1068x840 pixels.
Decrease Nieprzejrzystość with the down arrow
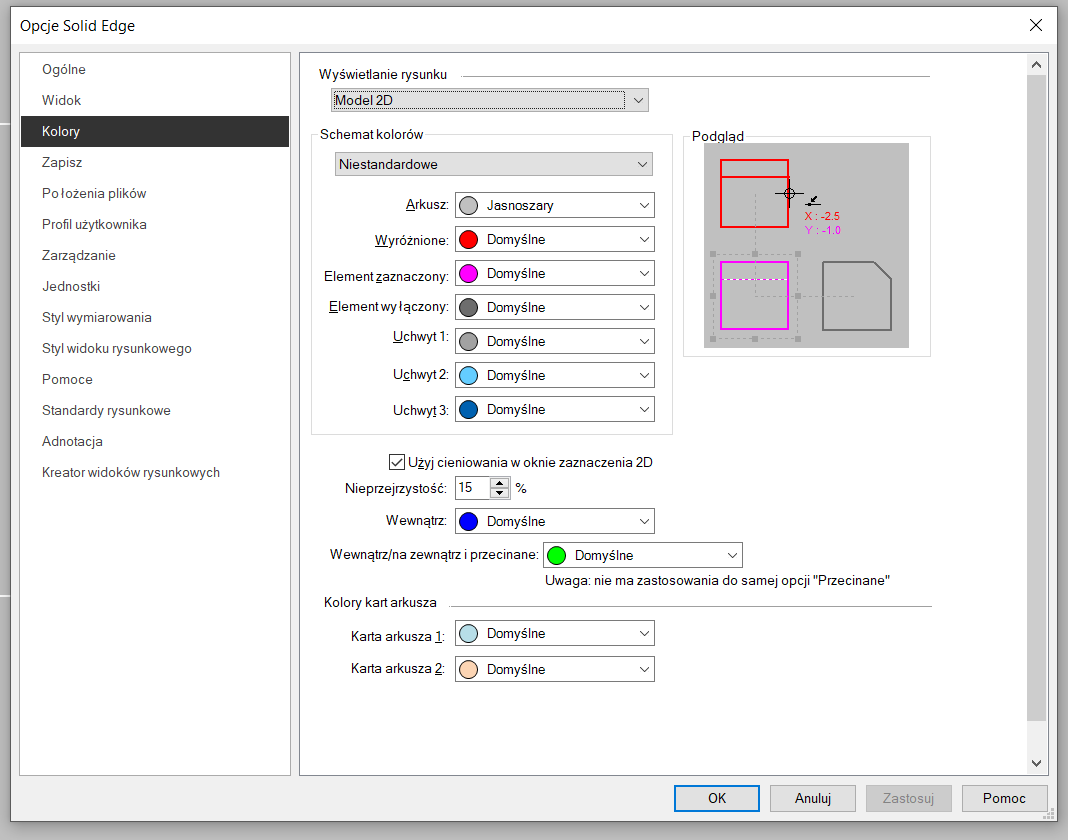pos(499,493)
